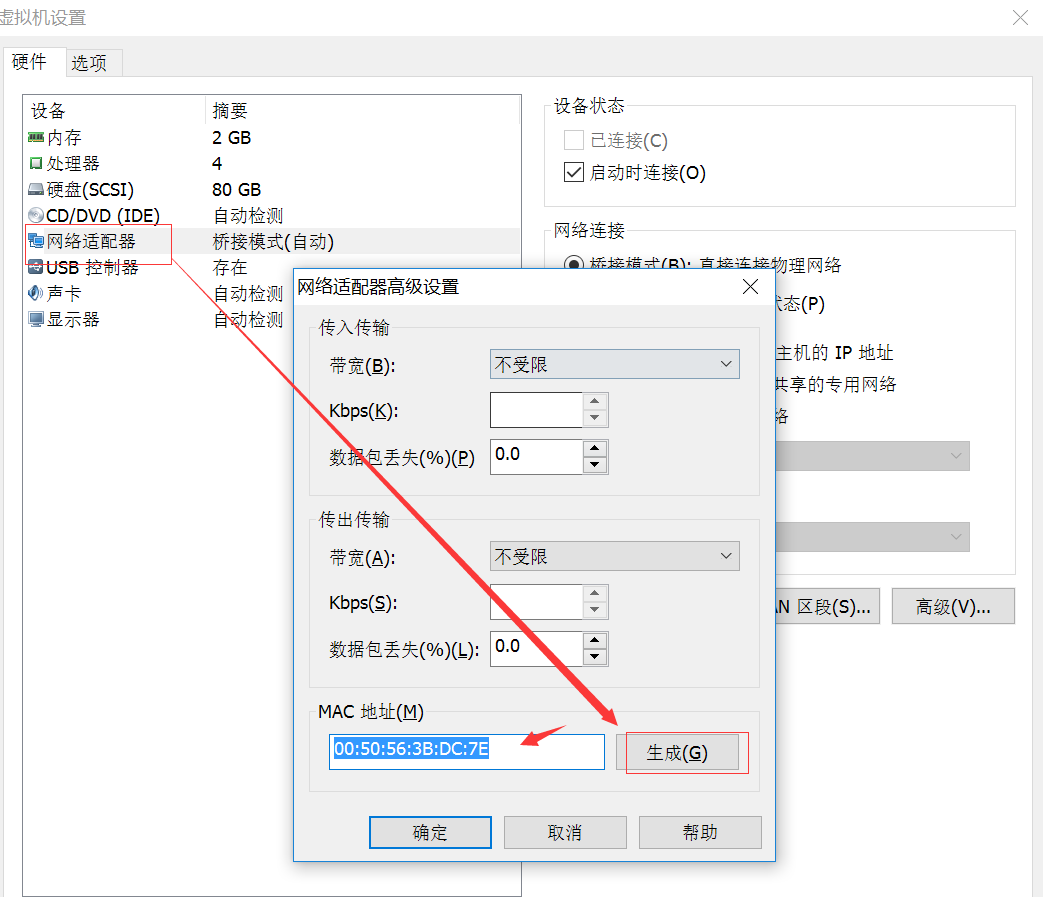This screenshot has width=1043, height=897.
Task: Select the hard disk (SCSI) icon
Action: [36, 190]
